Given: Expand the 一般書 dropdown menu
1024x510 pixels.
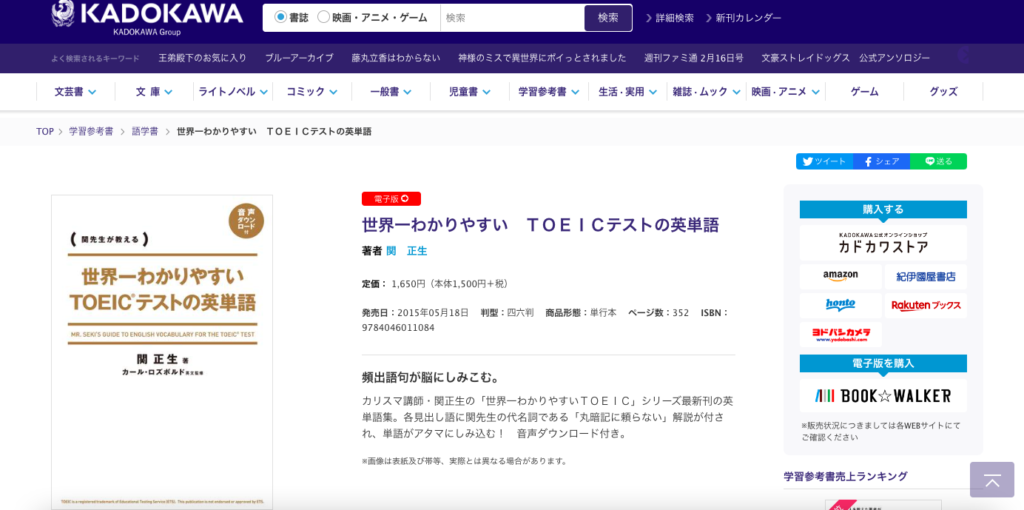Looking at the screenshot, I should pos(391,92).
